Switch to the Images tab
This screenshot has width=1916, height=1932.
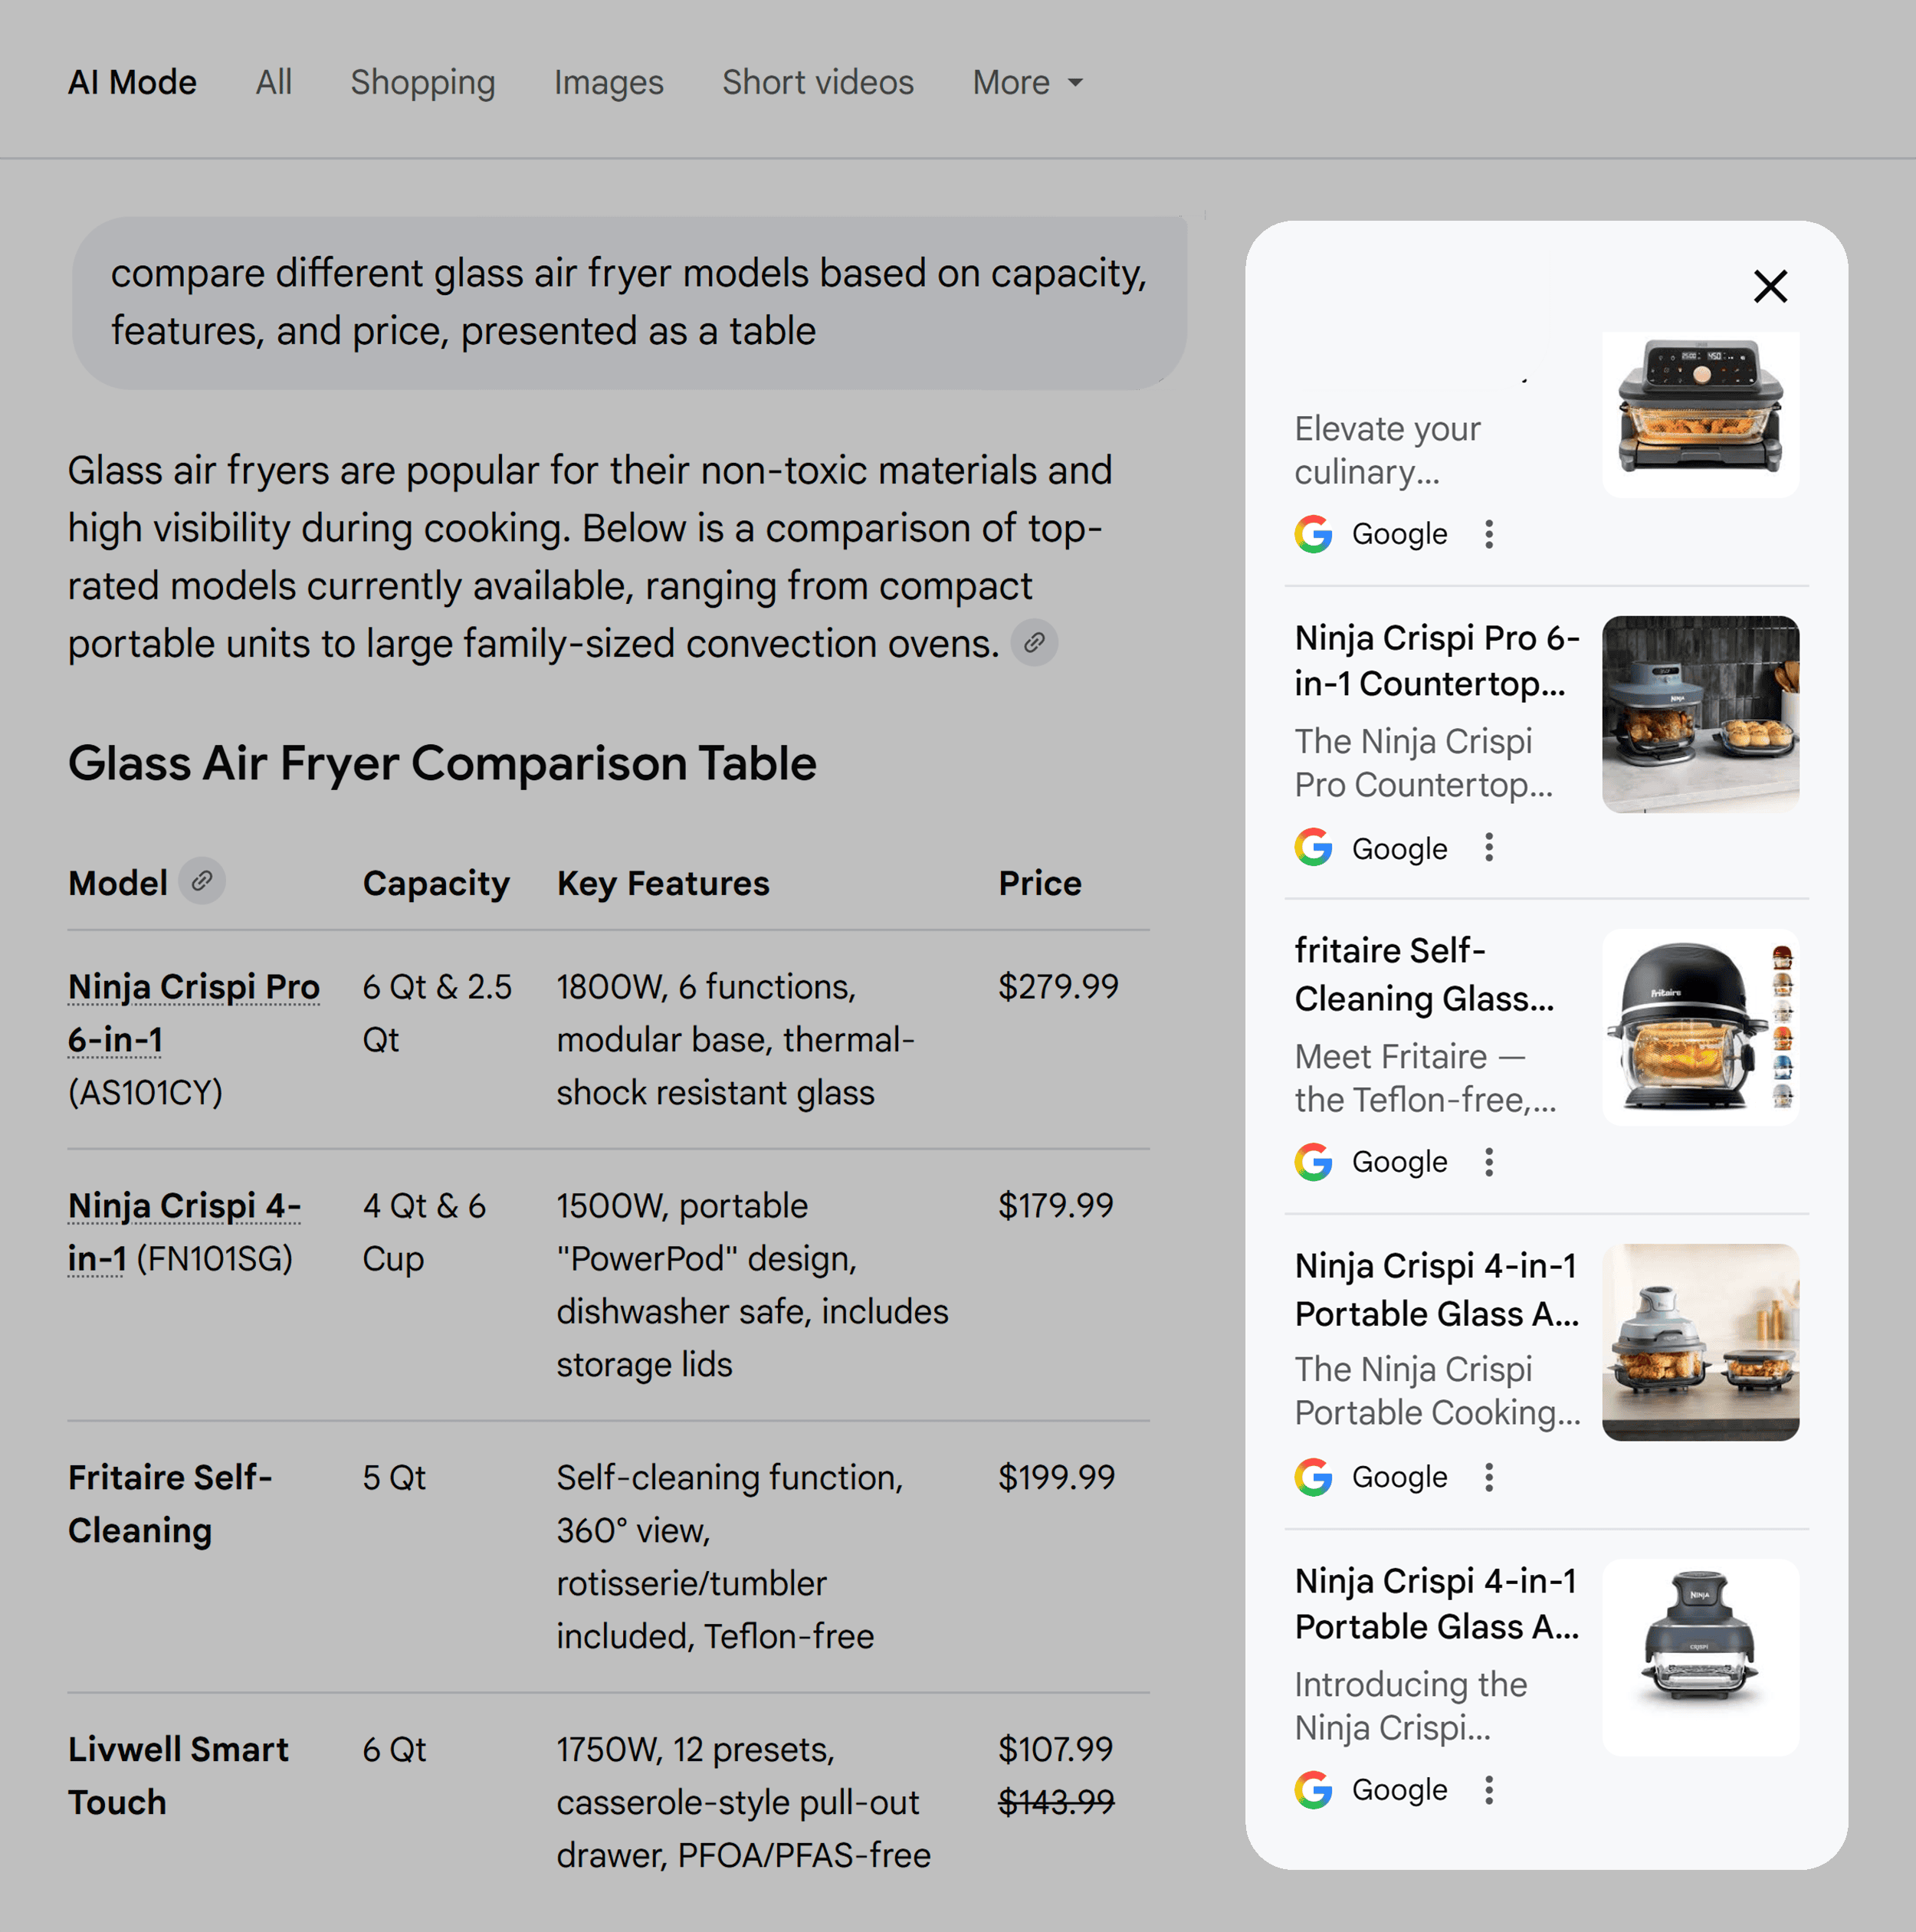coord(608,82)
